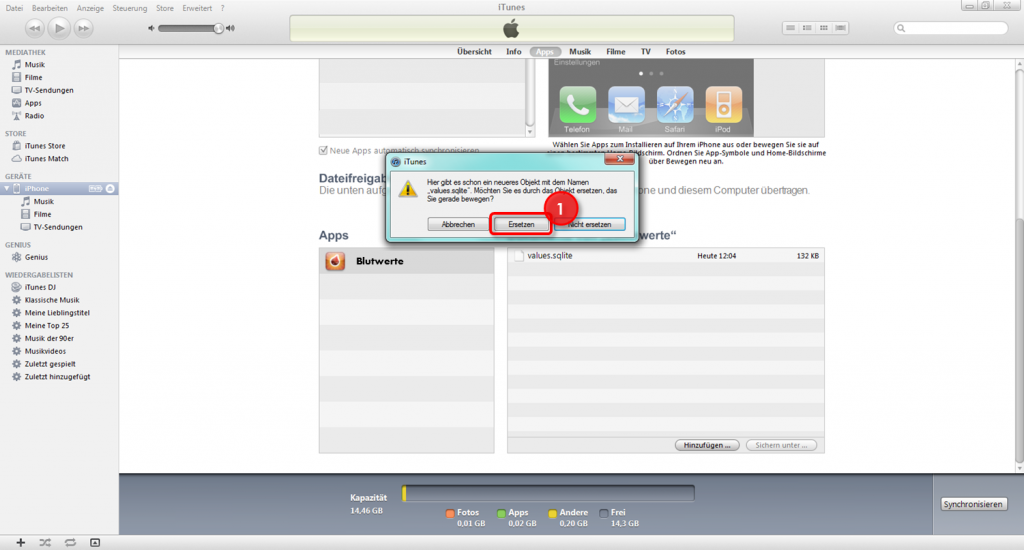Switch to Cover Flow view icon

(x=840, y=28)
